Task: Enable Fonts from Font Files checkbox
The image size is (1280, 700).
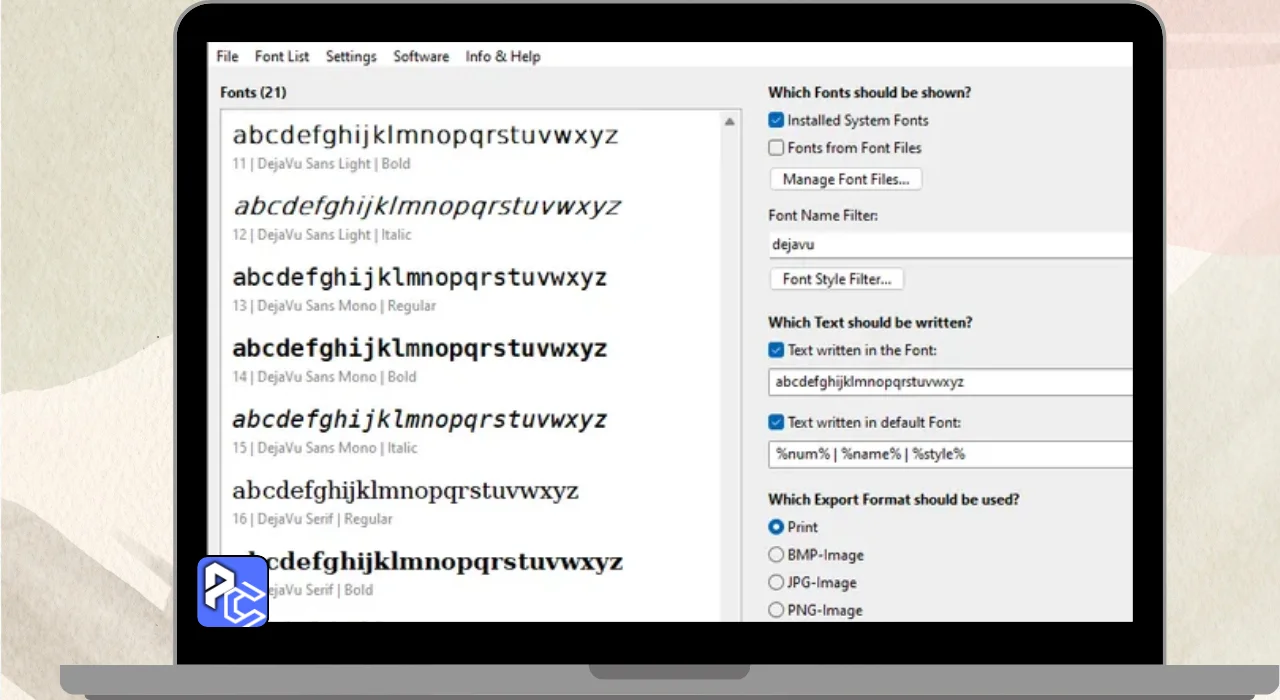Action: coord(776,148)
